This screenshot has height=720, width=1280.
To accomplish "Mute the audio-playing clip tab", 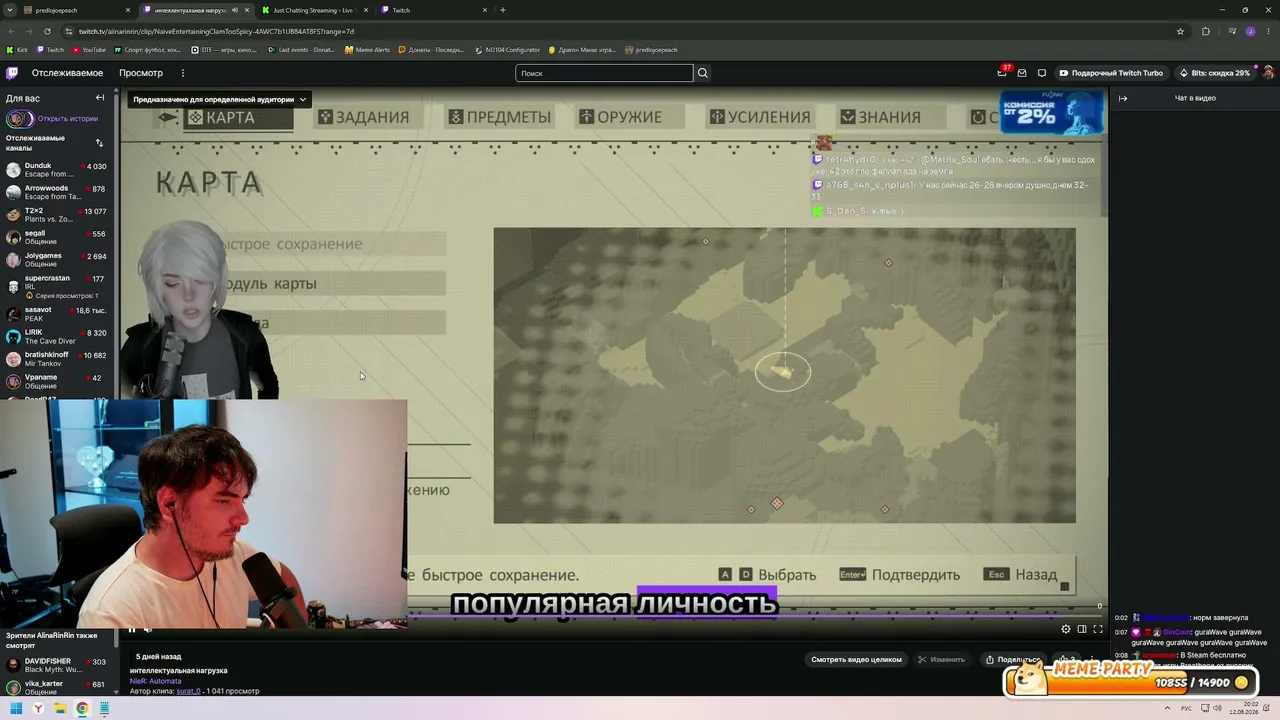I will click(x=235, y=10).
